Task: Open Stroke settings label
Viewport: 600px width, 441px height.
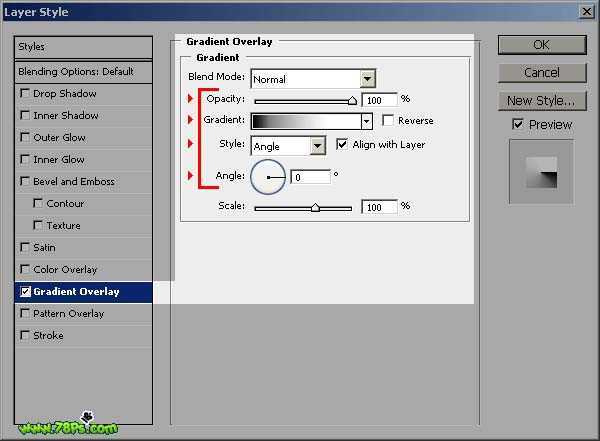Action: pyautogui.click(x=48, y=335)
